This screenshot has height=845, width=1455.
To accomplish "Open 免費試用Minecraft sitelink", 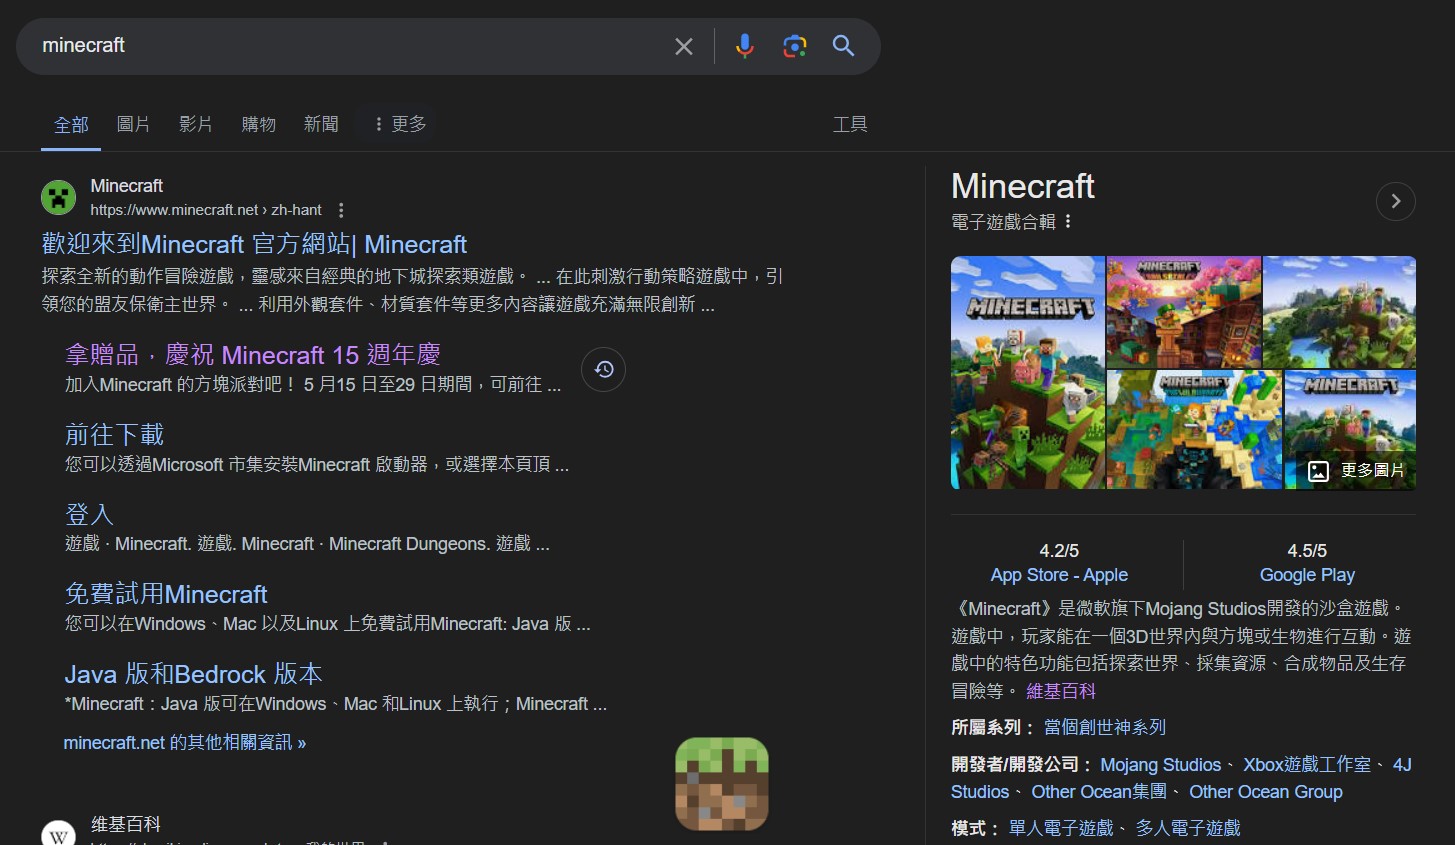I will coord(166,594).
